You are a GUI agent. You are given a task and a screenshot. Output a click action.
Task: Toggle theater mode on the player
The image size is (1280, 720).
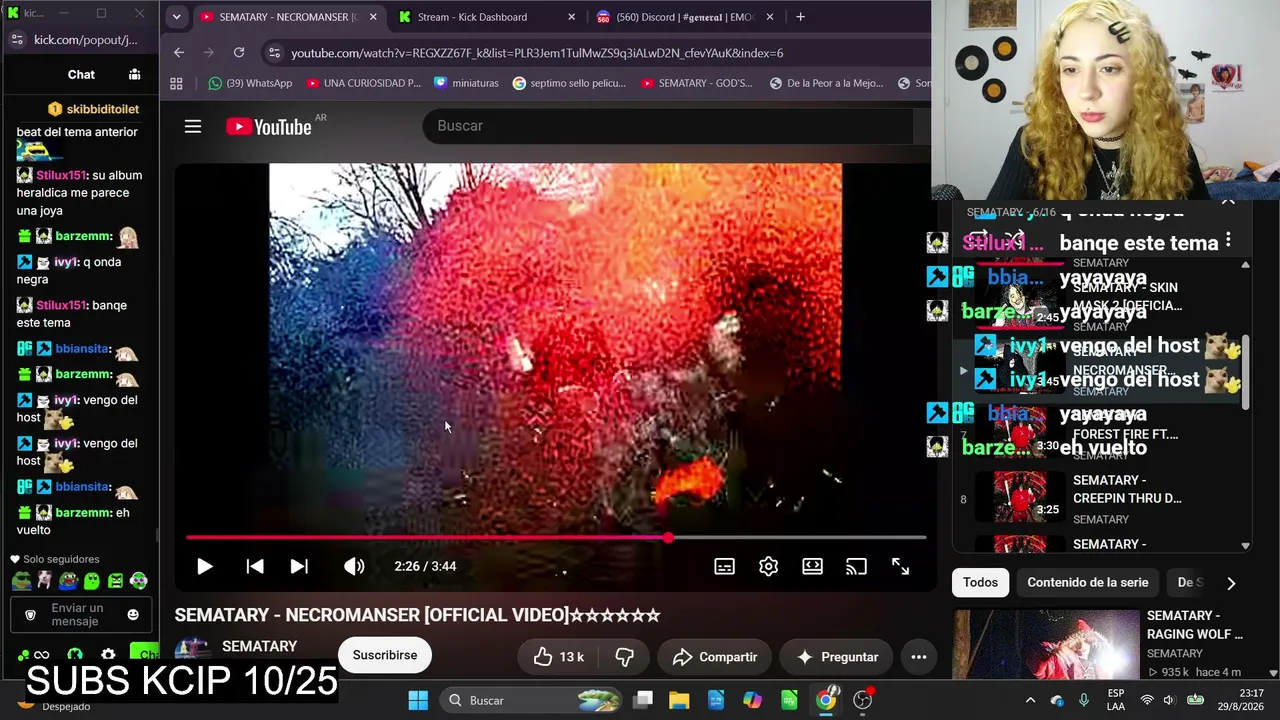812,566
